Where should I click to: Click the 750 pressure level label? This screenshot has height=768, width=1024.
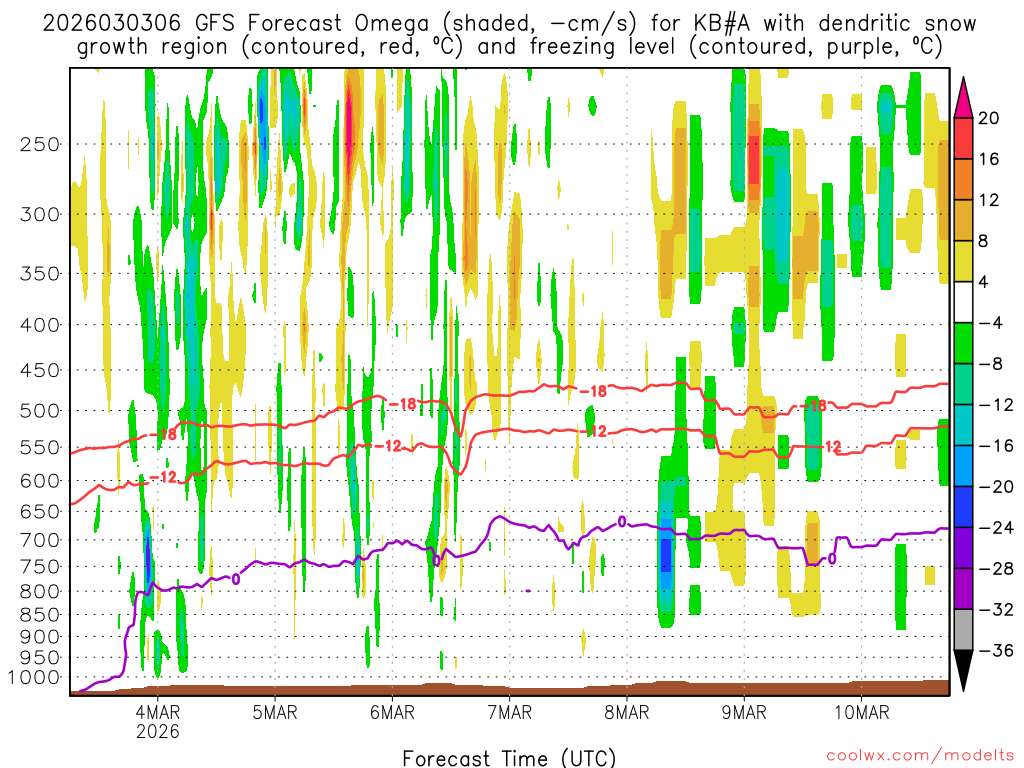tap(40, 567)
